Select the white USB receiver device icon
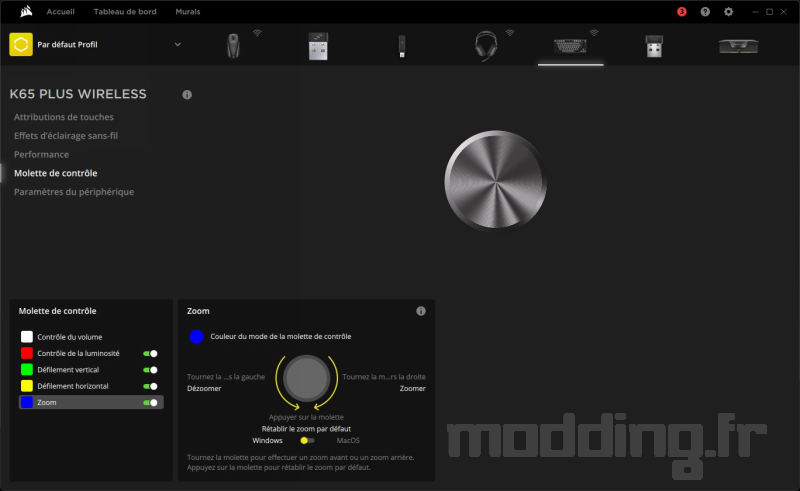The width and height of the screenshot is (800, 491). click(318, 46)
